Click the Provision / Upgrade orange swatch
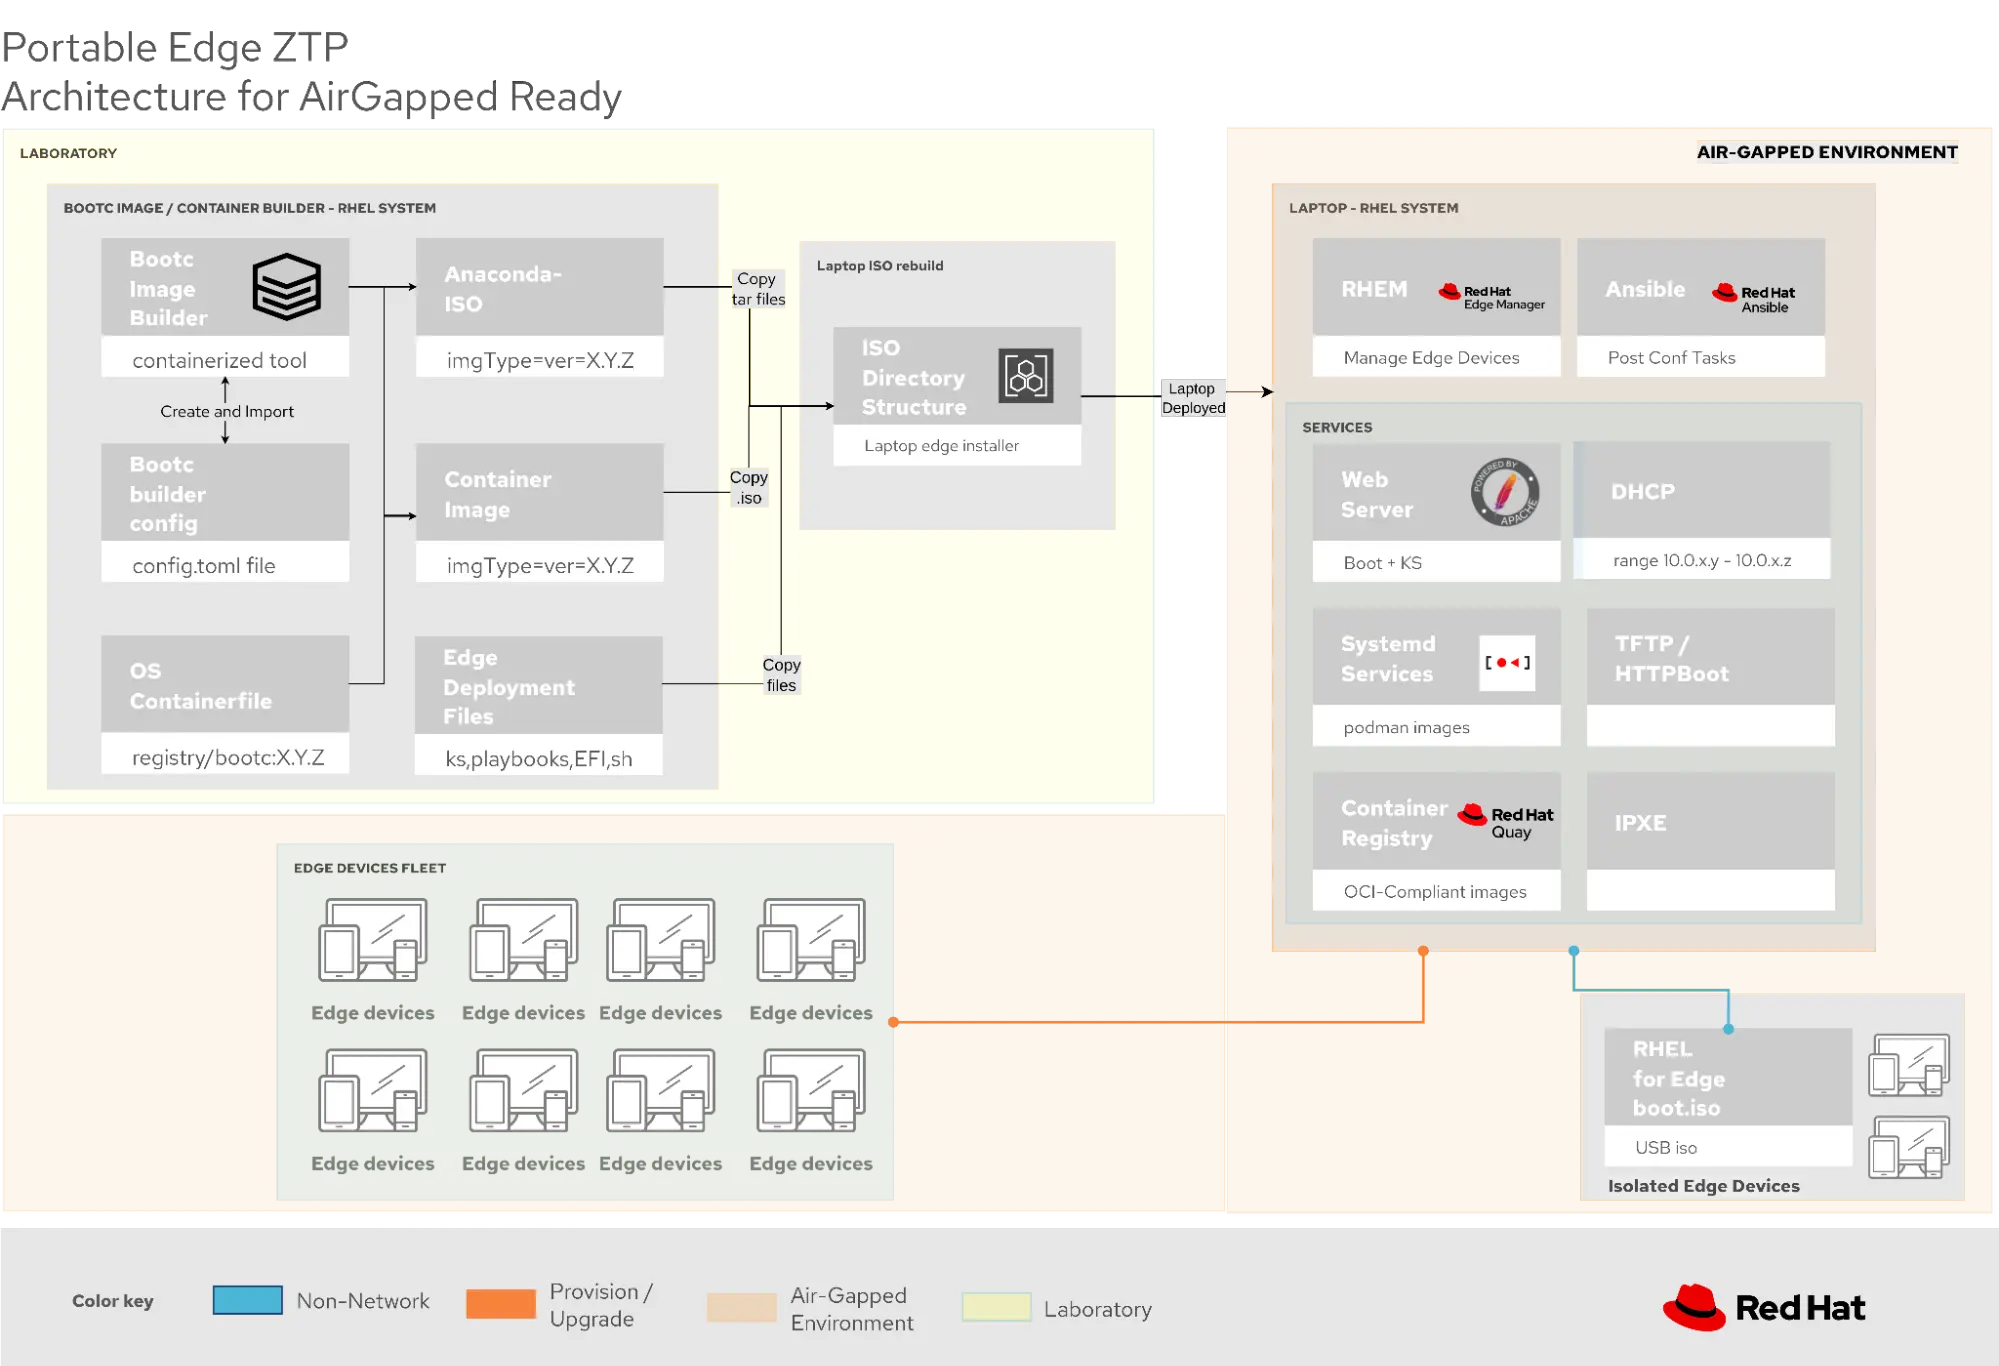This screenshot has width=1999, height=1366. click(x=500, y=1304)
